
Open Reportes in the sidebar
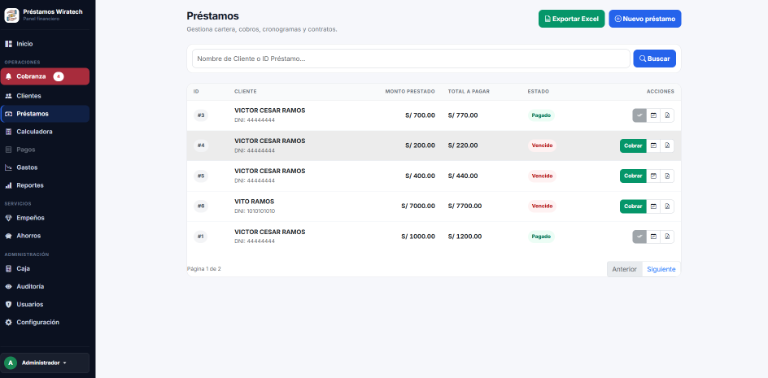[45, 186]
